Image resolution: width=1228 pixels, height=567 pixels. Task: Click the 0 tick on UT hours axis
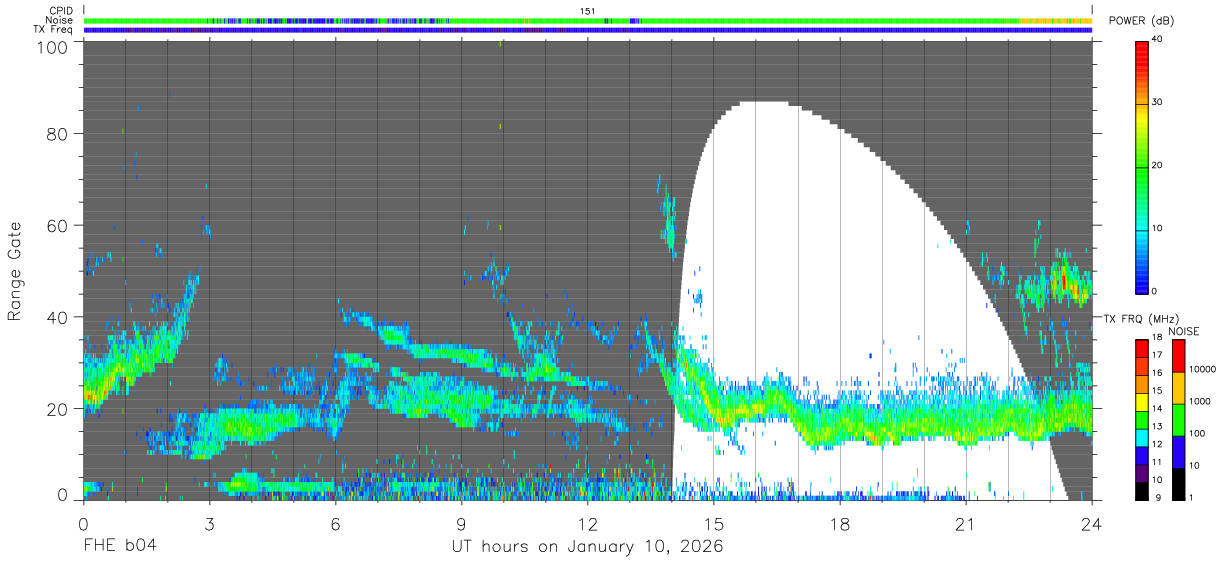(83, 523)
